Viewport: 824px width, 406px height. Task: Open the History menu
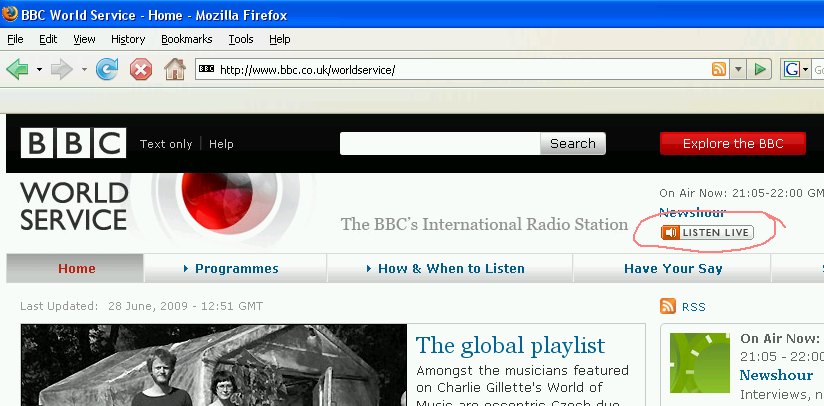coord(128,39)
